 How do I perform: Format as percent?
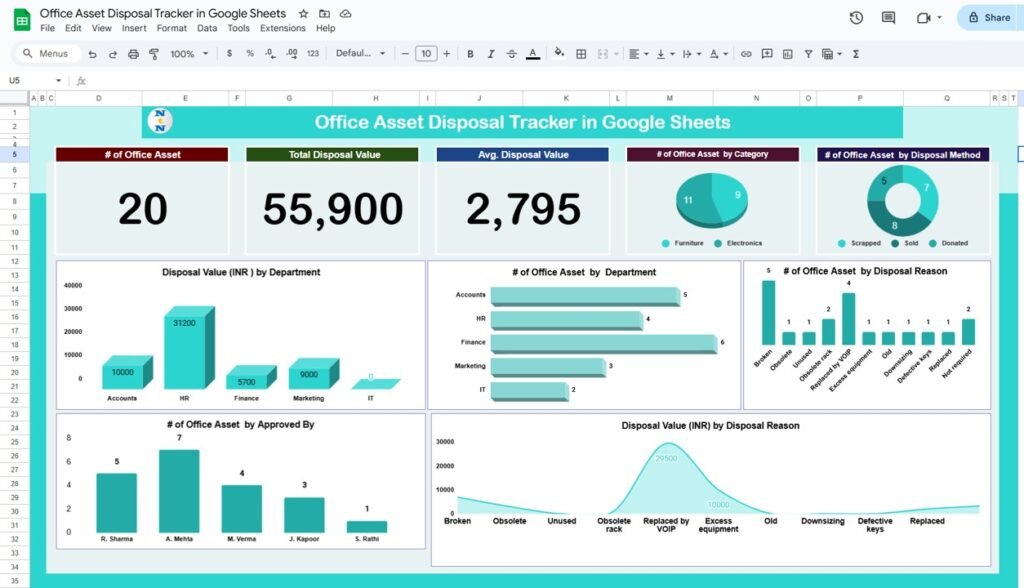tap(249, 54)
